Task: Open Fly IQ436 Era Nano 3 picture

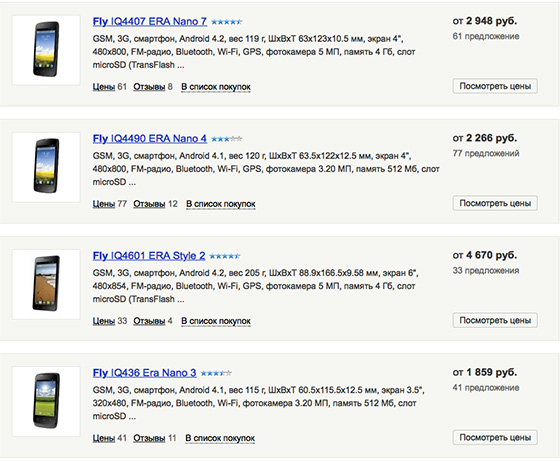Action: pos(46,401)
